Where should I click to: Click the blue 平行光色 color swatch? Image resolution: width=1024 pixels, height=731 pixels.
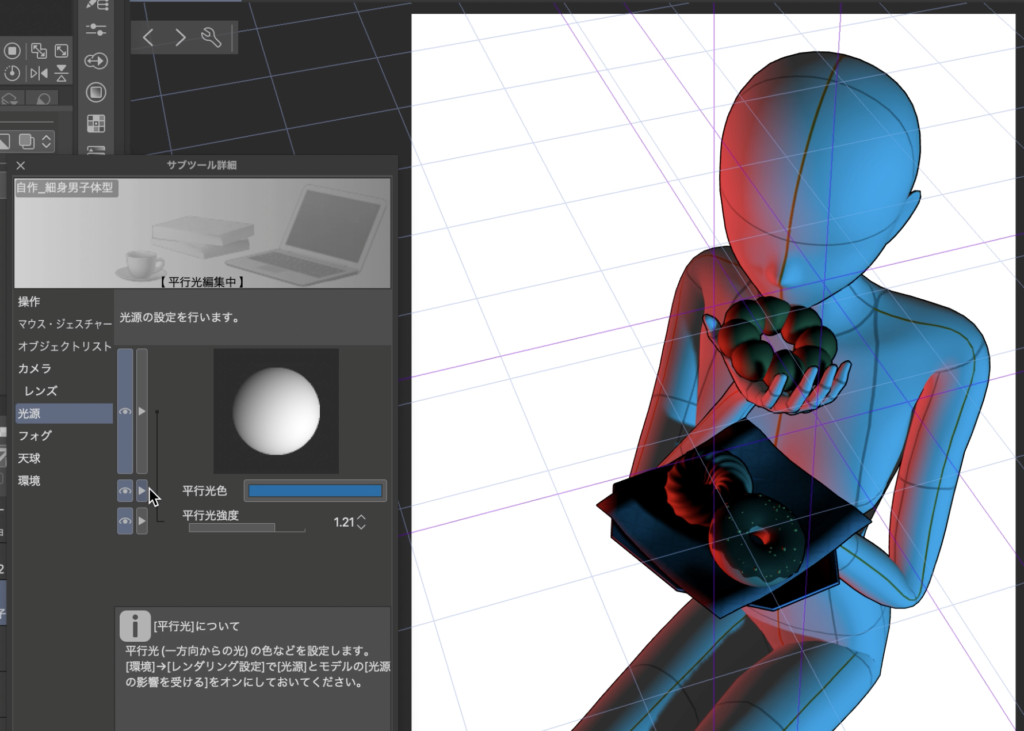315,491
